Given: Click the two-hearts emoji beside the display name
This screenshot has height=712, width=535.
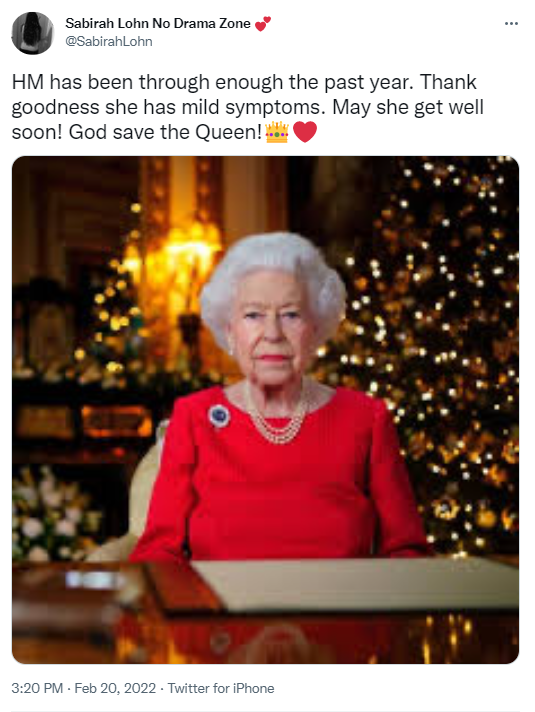Looking at the screenshot, I should (x=263, y=24).
